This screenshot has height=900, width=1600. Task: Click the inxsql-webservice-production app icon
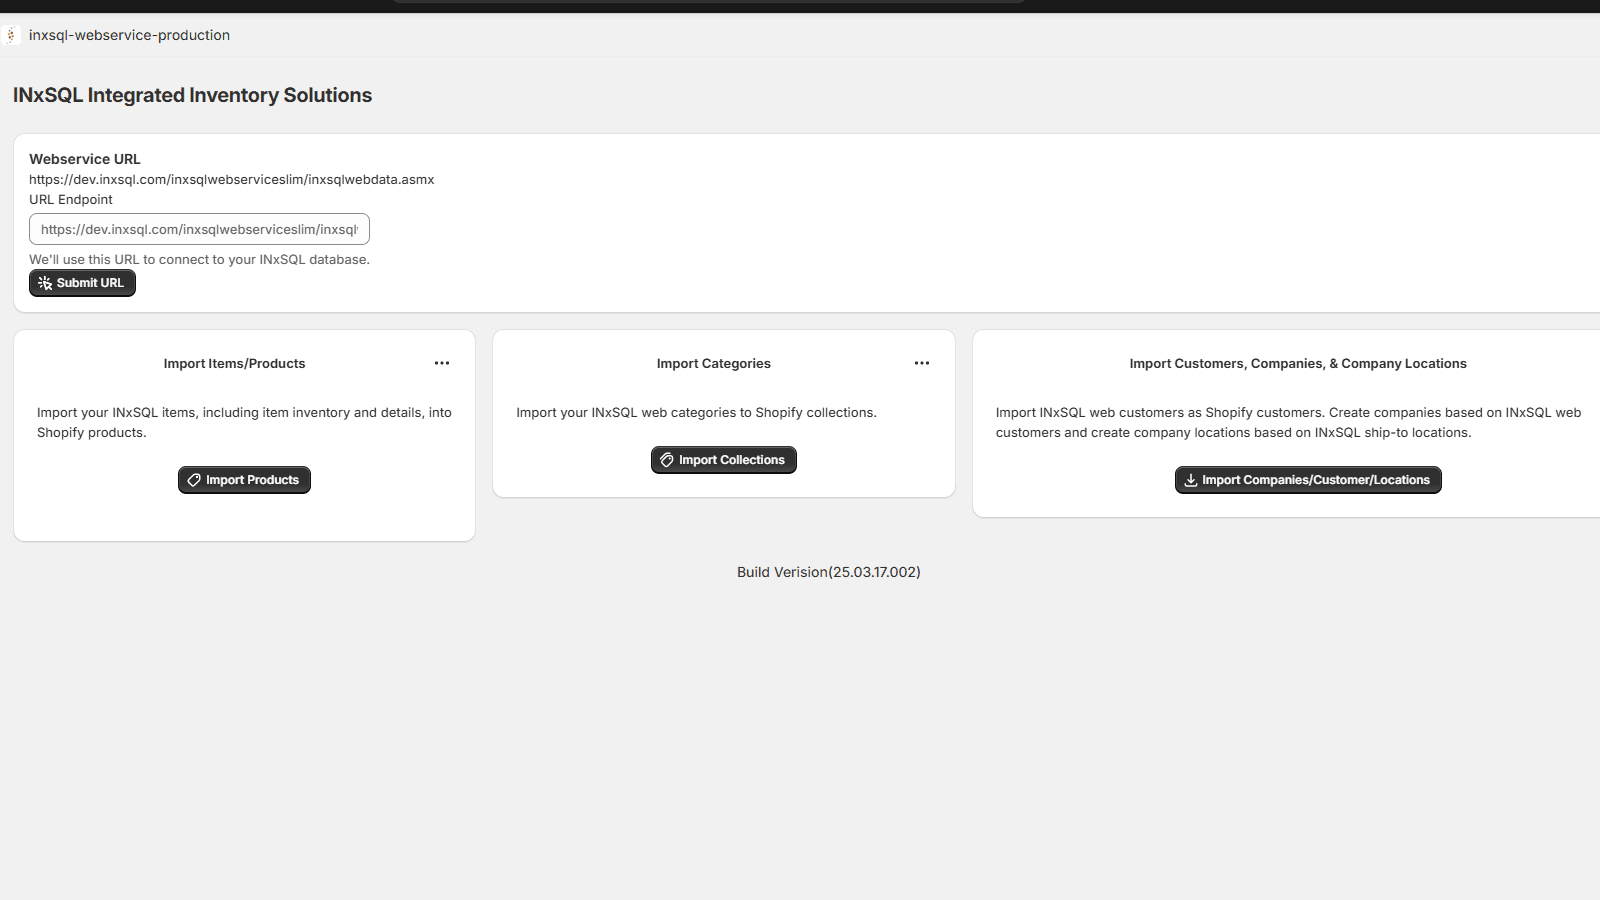coord(11,35)
